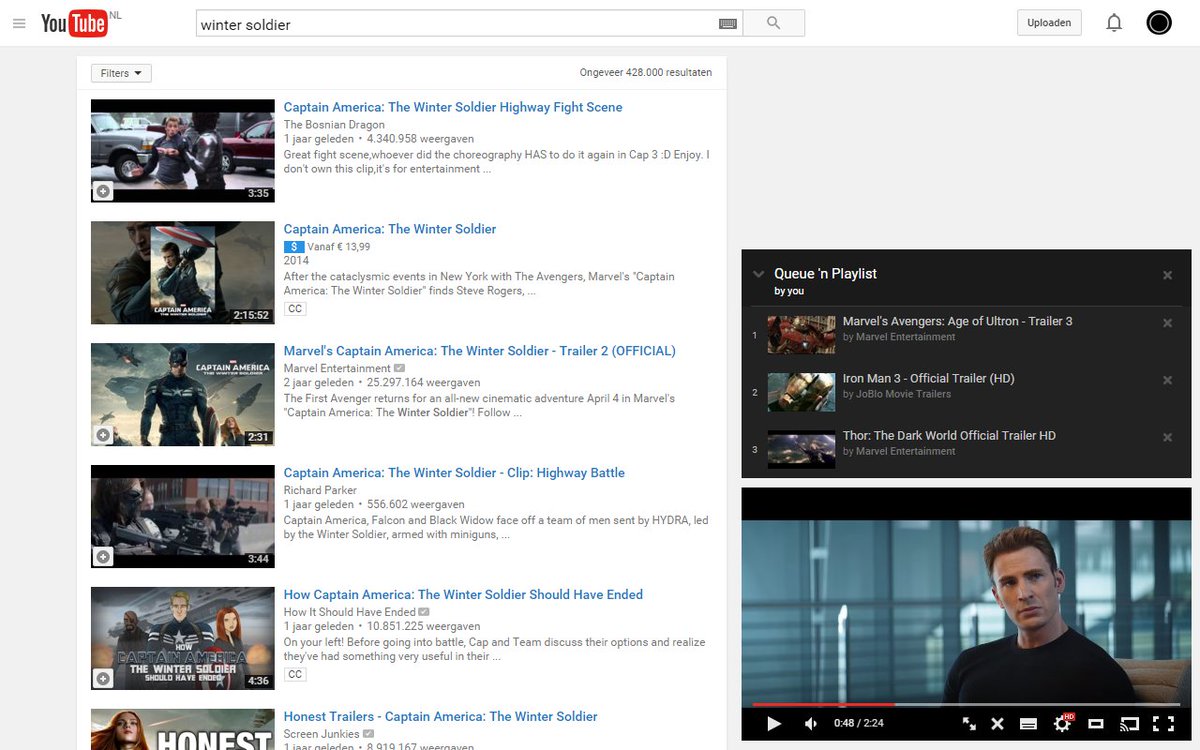This screenshot has width=1200, height=750.
Task: Toggle fullscreen in mini player
Action: [x=1163, y=723]
